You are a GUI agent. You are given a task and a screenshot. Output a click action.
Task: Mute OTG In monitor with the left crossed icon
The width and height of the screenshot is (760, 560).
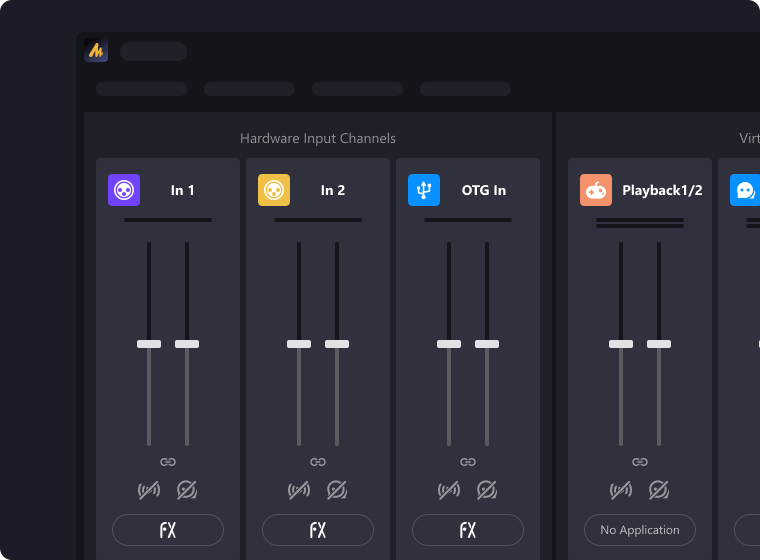pyautogui.click(x=449, y=490)
